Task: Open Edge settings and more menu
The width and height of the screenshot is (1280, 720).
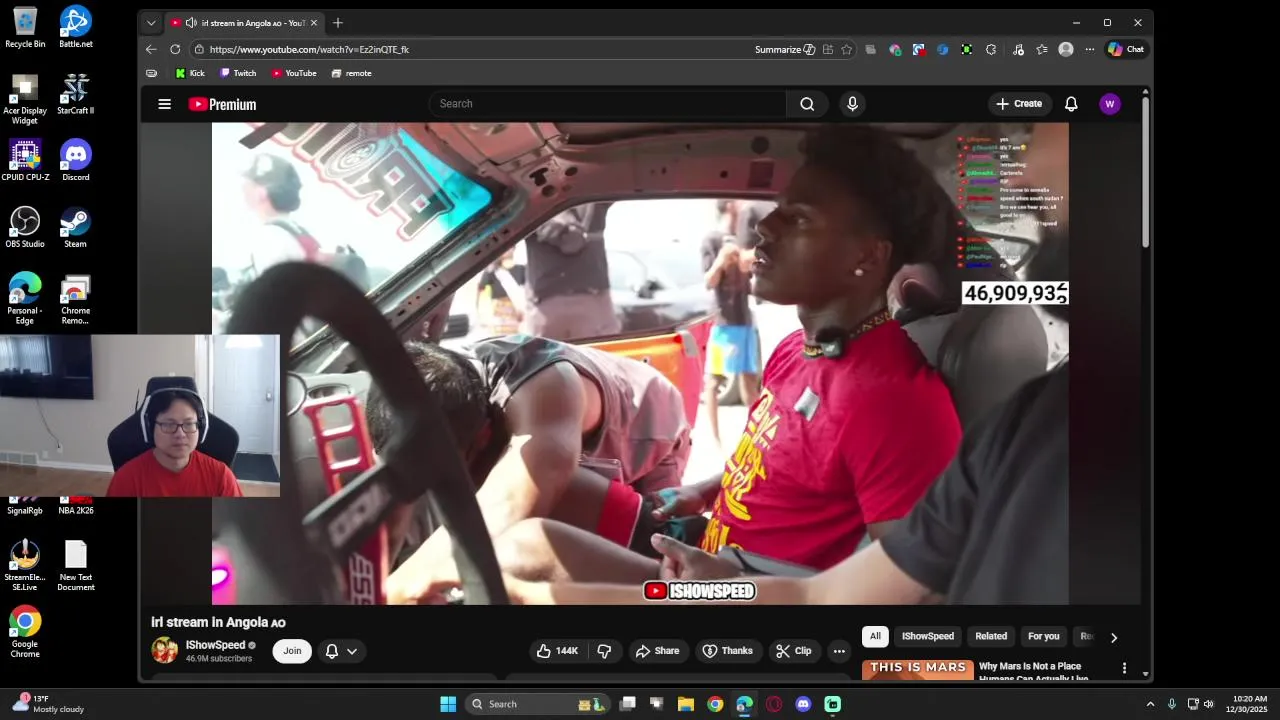Action: pos(1090,49)
